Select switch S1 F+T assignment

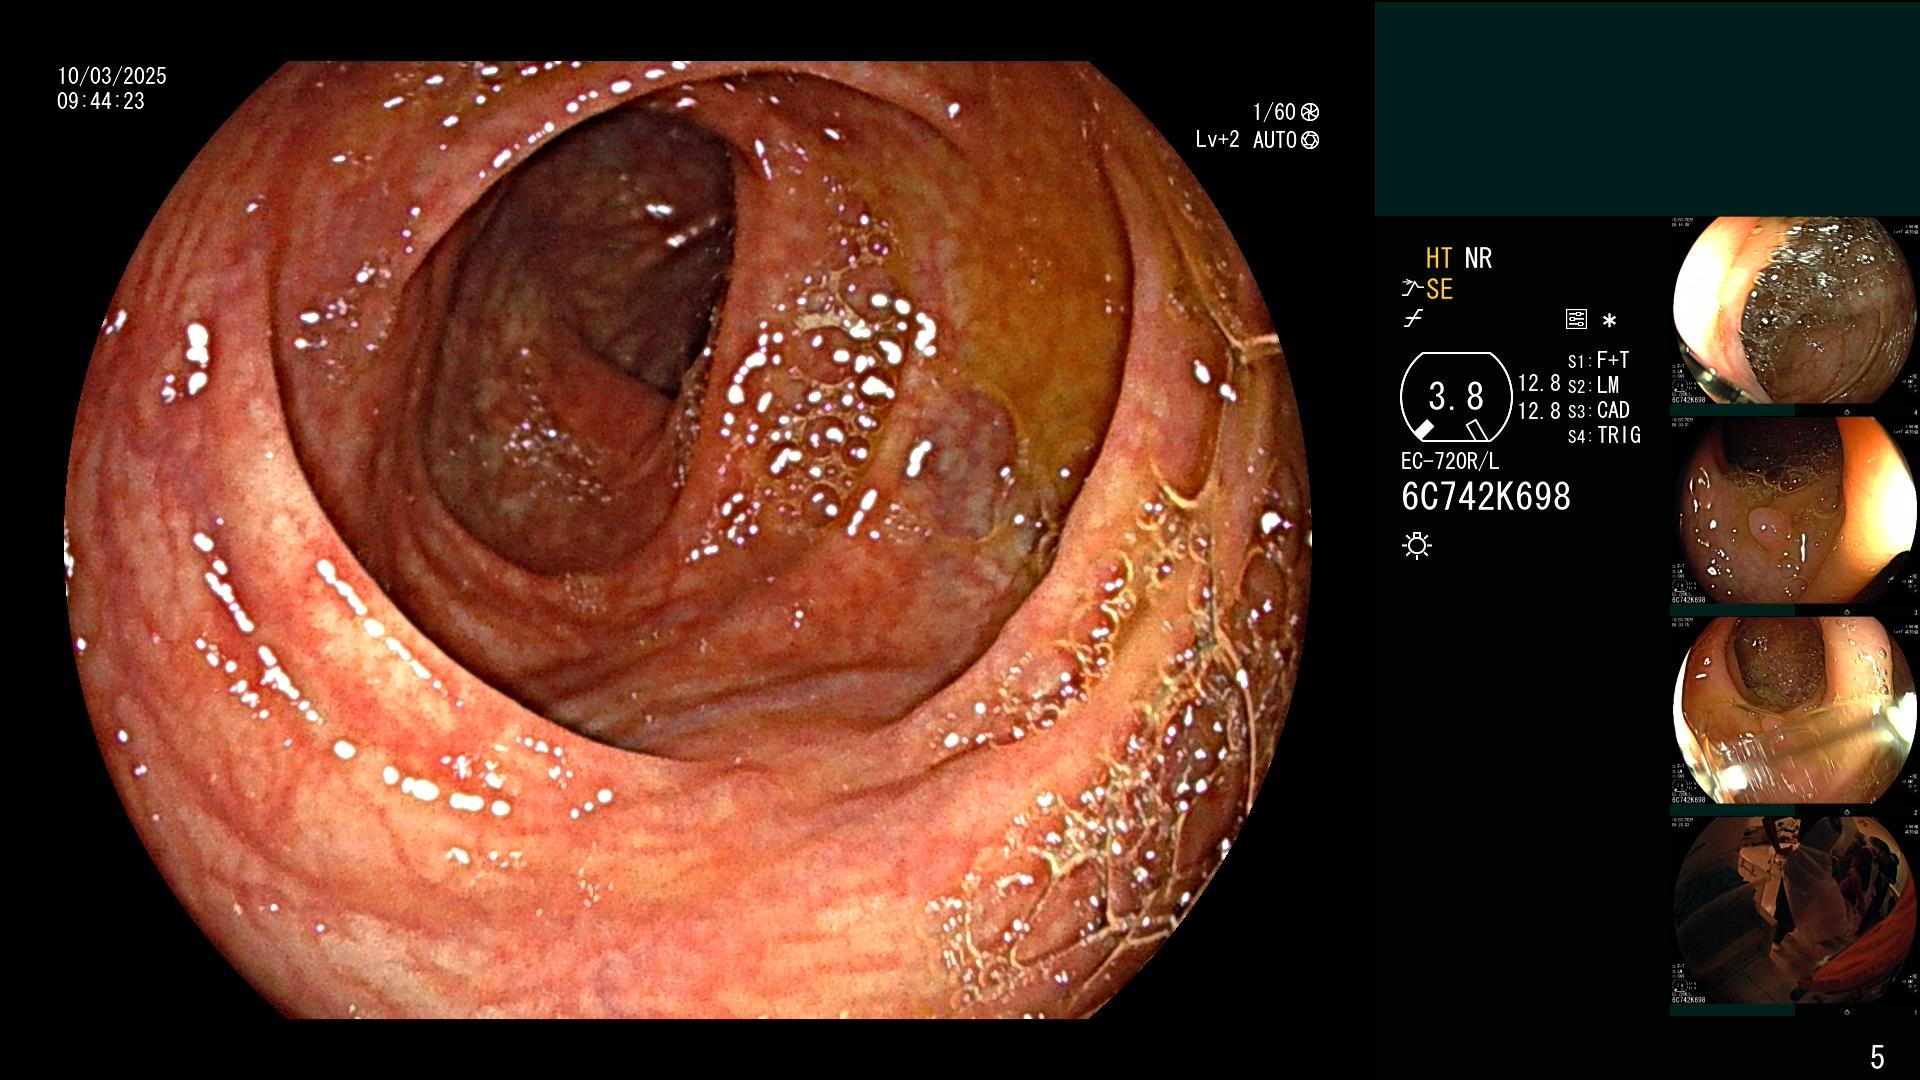coord(1598,360)
